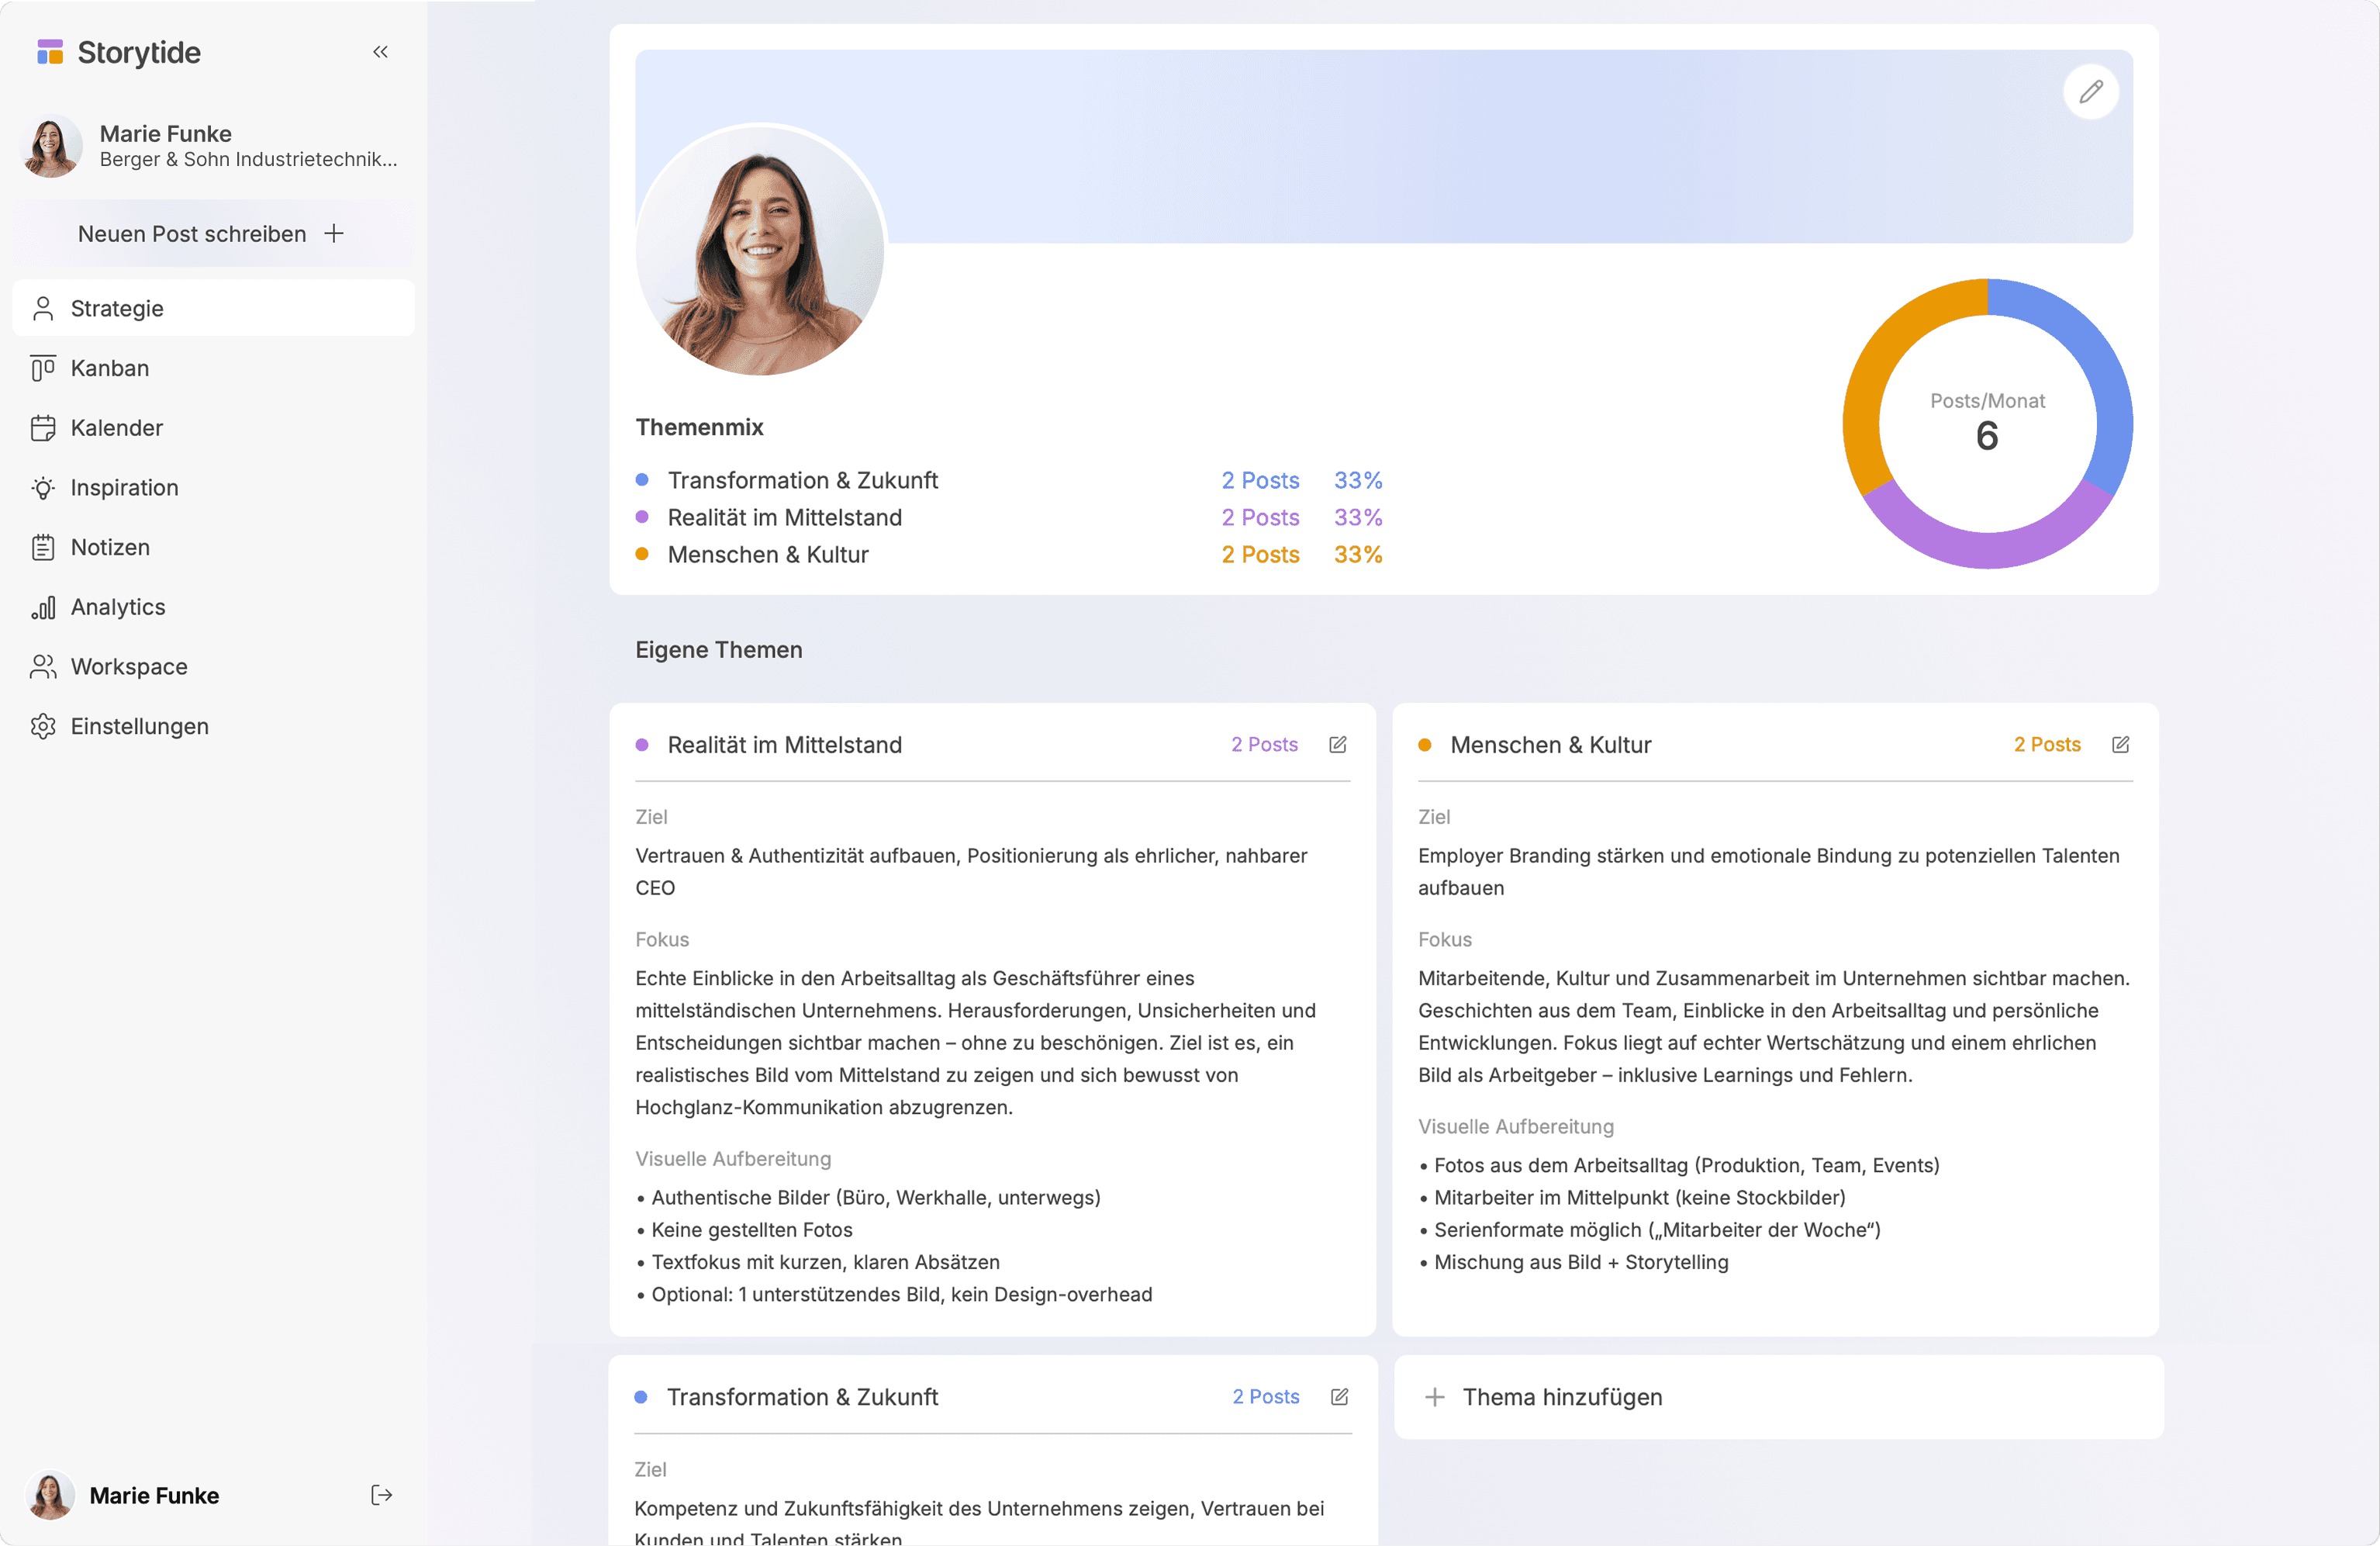This screenshot has height=1546, width=2380.
Task: Click the large profile photo
Action: [761, 250]
